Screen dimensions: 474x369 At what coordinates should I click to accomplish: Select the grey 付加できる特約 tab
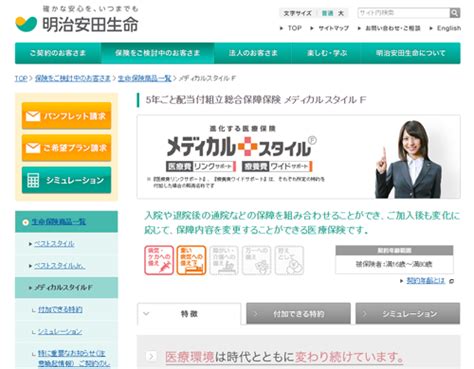click(x=298, y=314)
